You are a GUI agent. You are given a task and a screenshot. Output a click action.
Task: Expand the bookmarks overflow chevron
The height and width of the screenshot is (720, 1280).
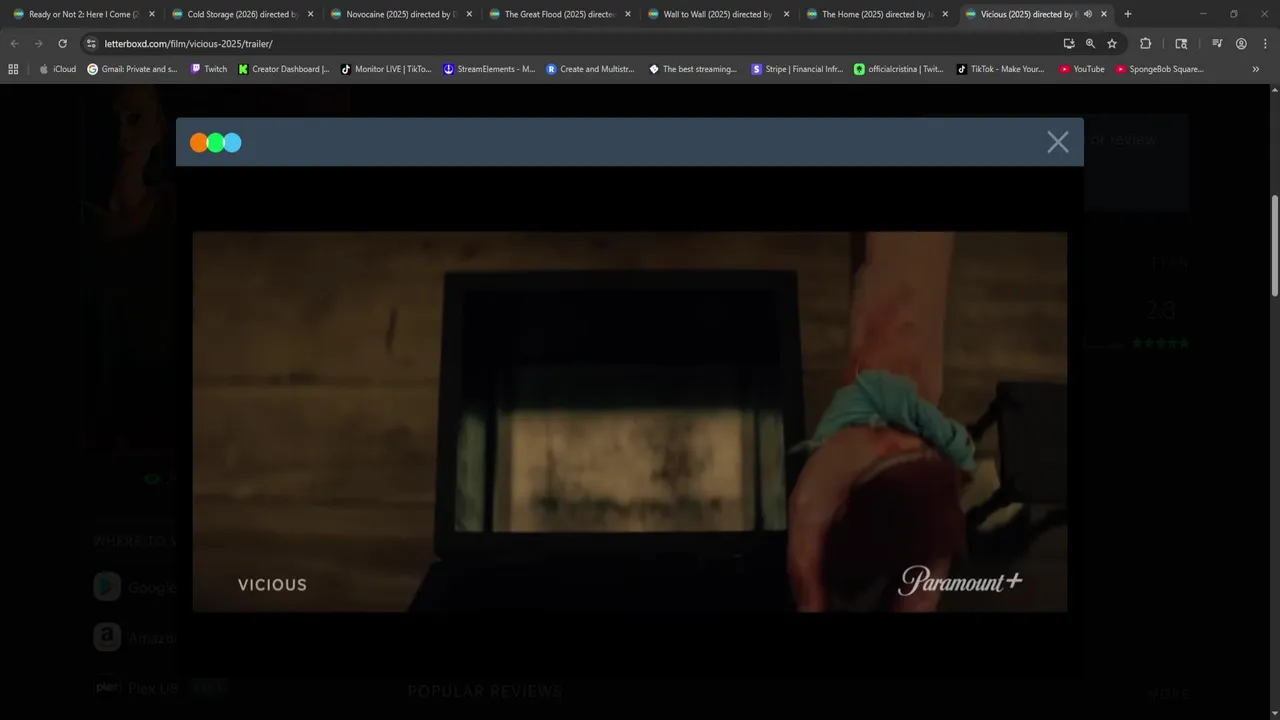point(1255,69)
